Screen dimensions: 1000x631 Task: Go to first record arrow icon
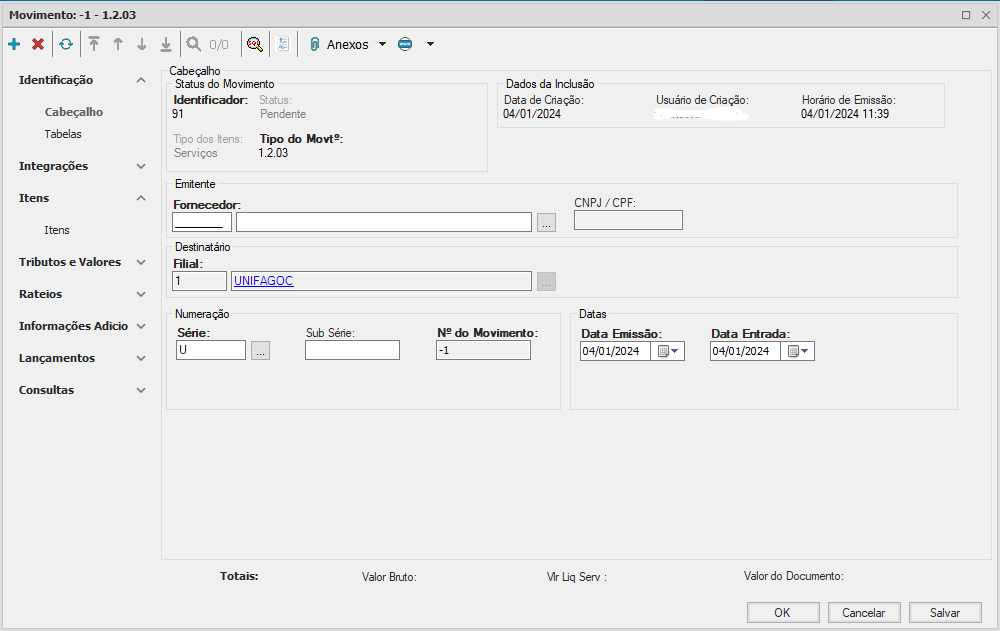click(x=95, y=44)
